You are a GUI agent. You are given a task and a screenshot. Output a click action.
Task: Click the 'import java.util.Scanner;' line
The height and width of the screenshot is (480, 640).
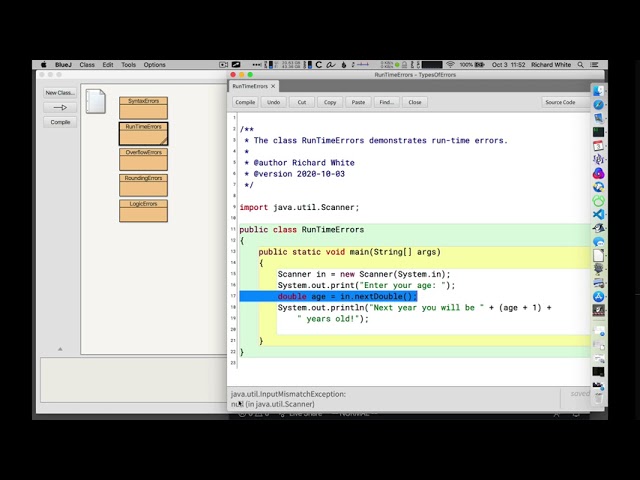[x=299, y=207]
